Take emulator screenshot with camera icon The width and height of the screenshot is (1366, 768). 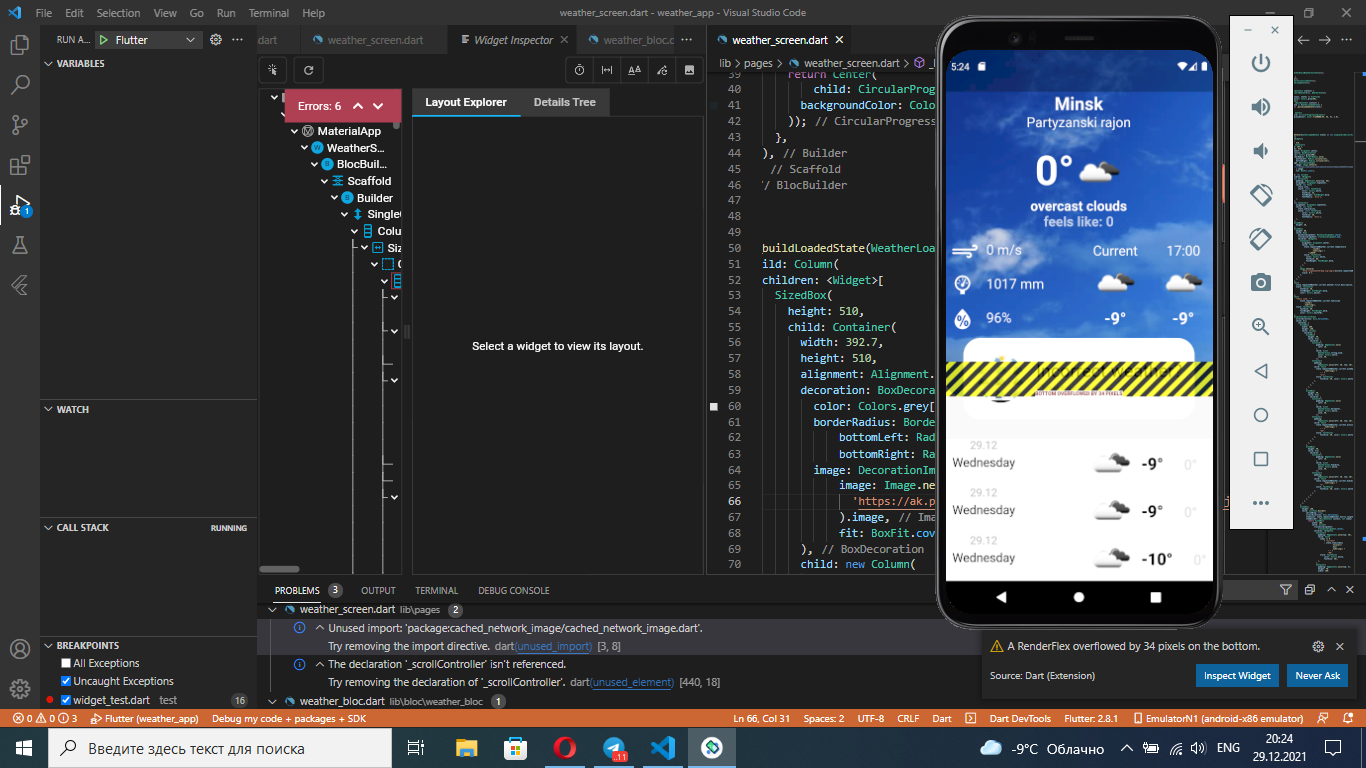tap(1261, 283)
